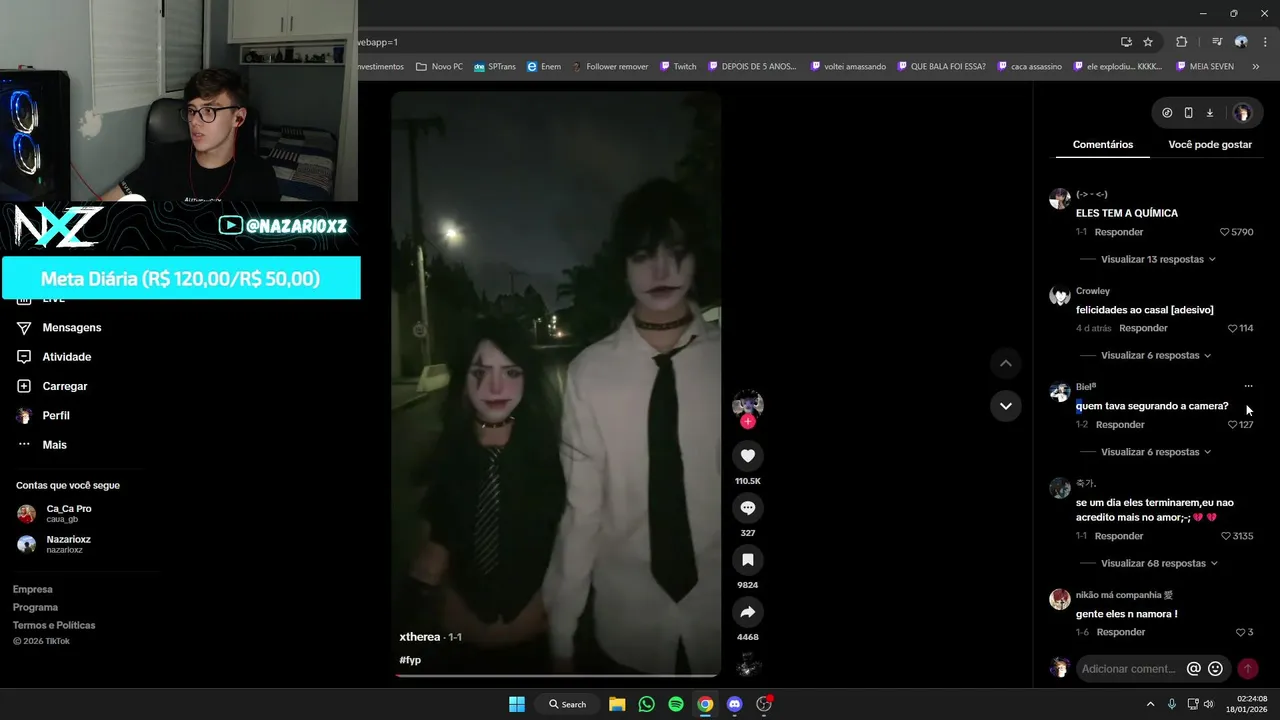This screenshot has width=1280, height=720.
Task: Reply to the quem tava segurando comment
Action: click(1120, 425)
